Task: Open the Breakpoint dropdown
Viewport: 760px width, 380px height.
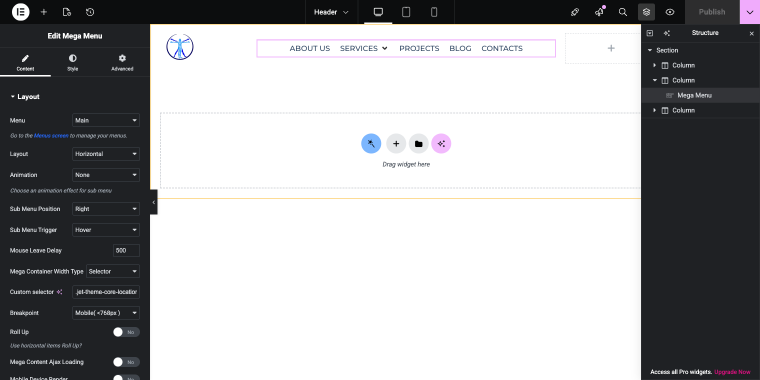Action: coord(106,313)
